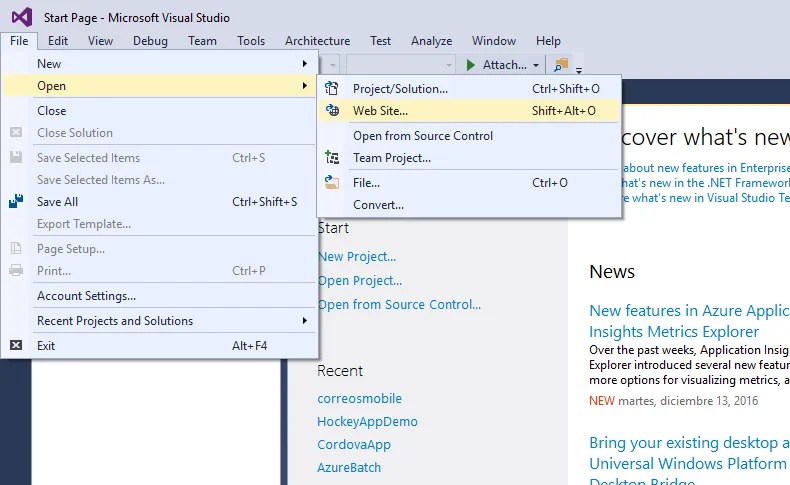
Task: Click the green Attach play icon
Action: click(x=471, y=65)
